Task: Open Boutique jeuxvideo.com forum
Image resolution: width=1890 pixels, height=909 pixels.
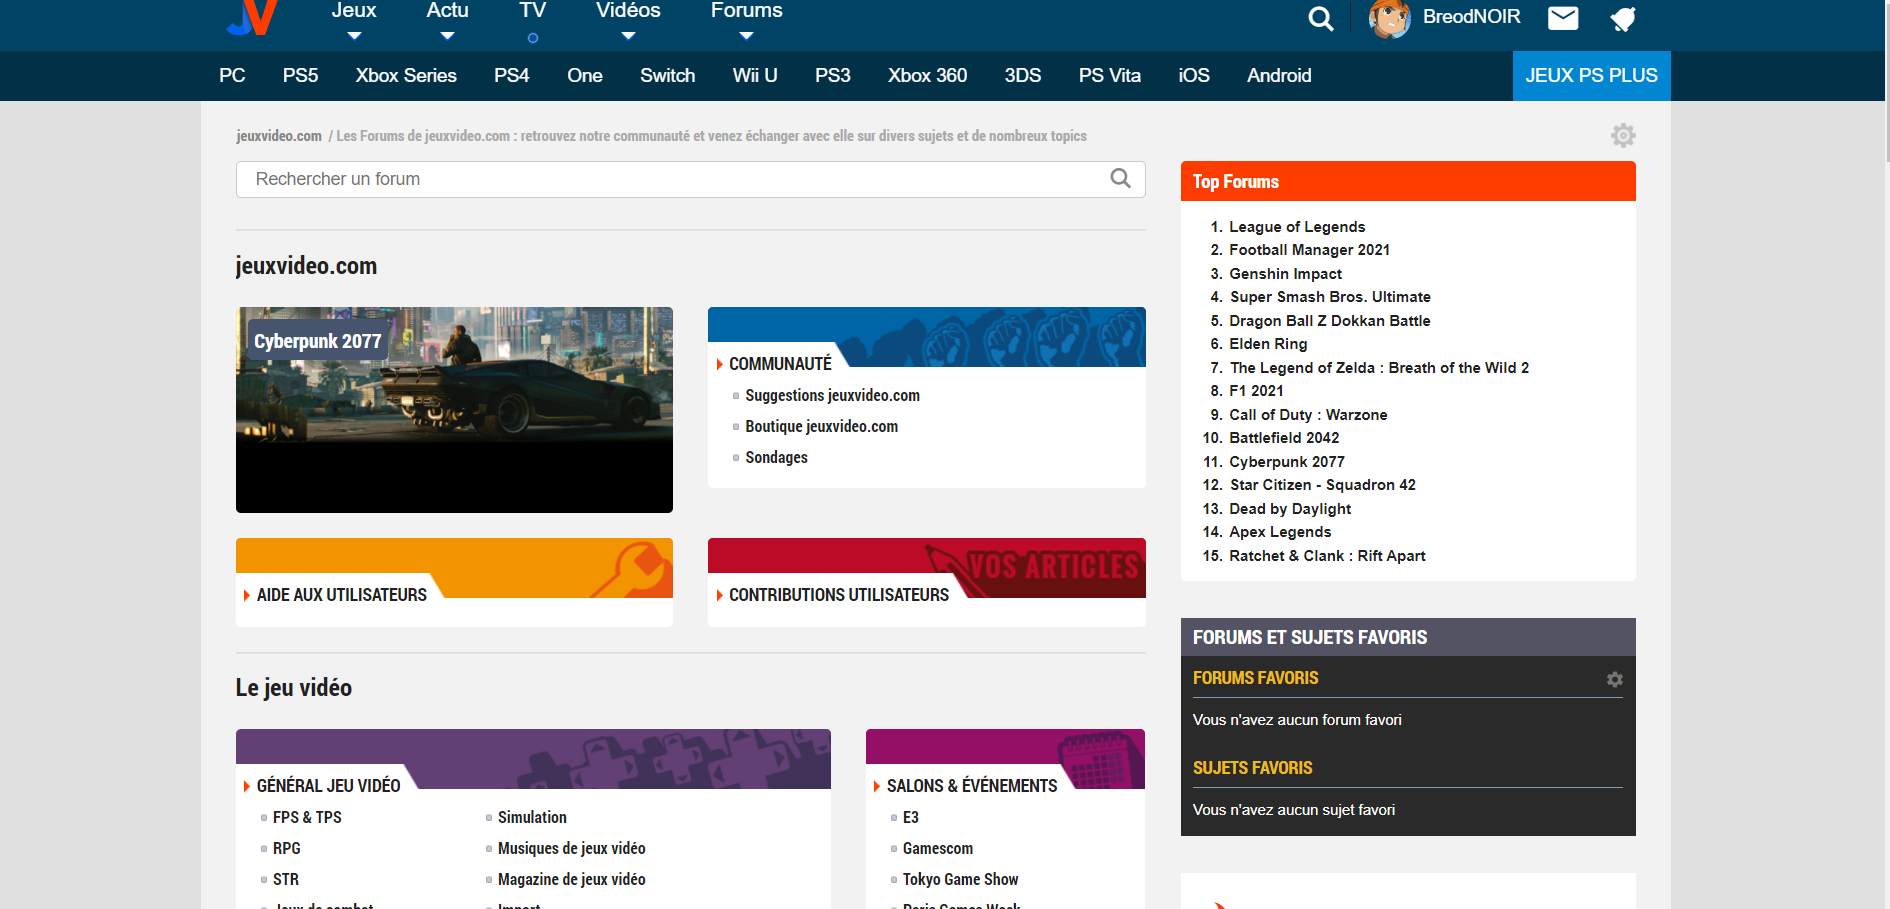Action: tap(821, 427)
